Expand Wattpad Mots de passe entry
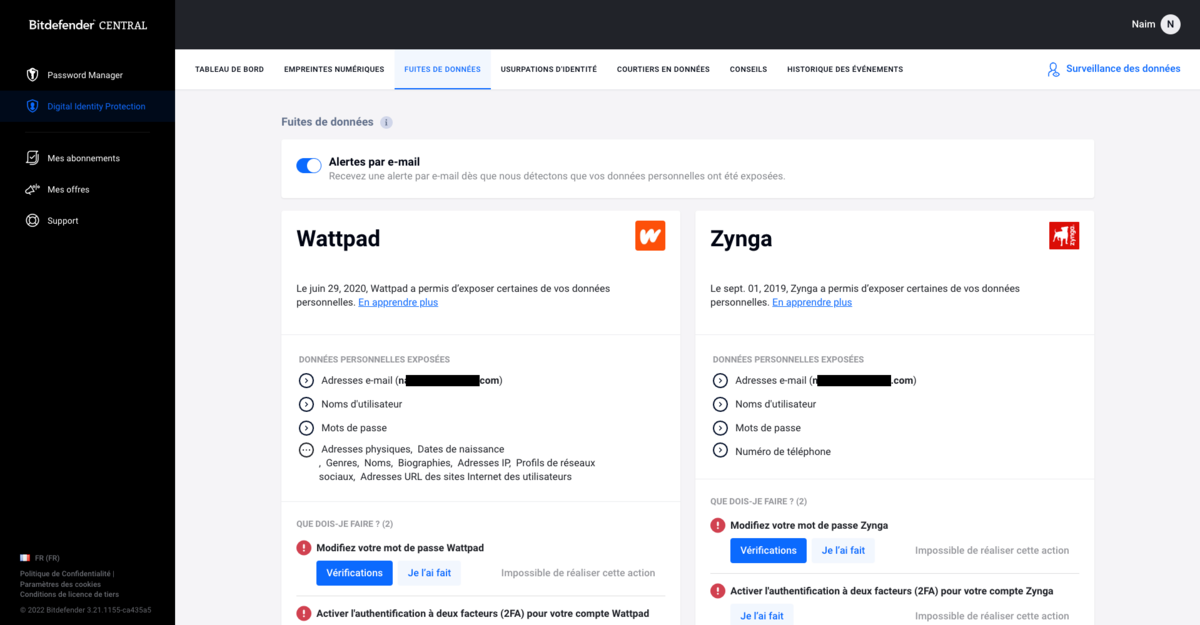Image resolution: width=1200 pixels, height=625 pixels. 306,428
